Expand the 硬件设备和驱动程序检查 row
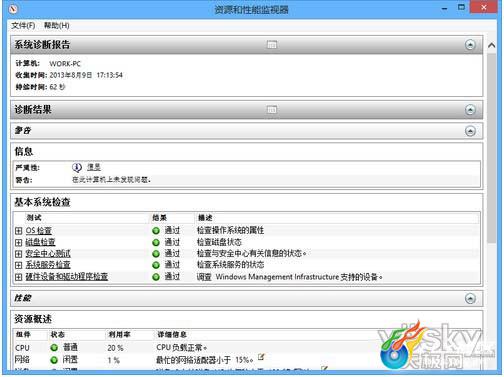Screen dimensions: 504x377 [19, 277]
